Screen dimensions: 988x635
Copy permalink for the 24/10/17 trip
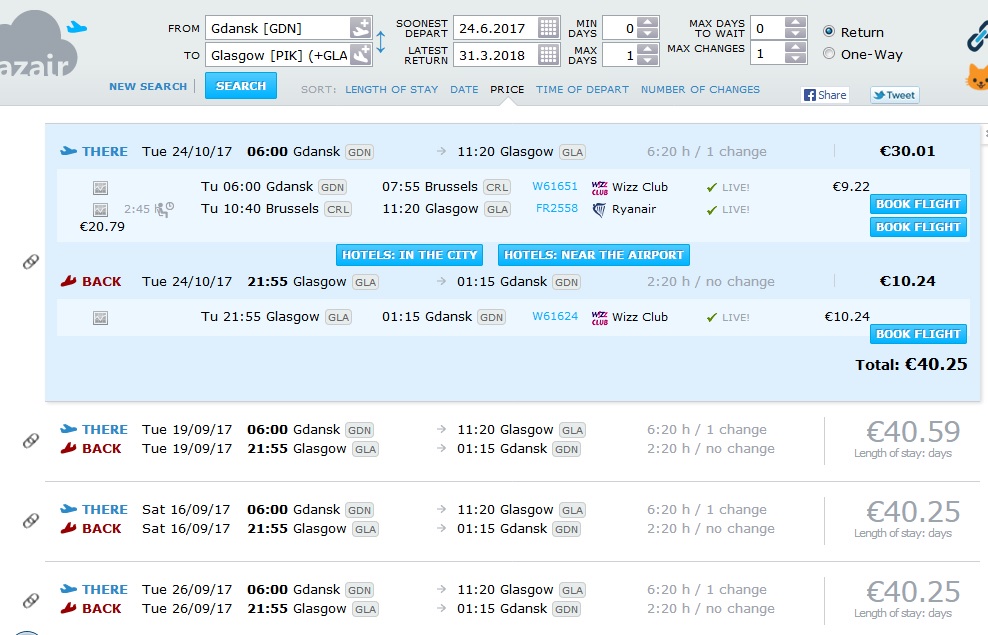[x=31, y=261]
